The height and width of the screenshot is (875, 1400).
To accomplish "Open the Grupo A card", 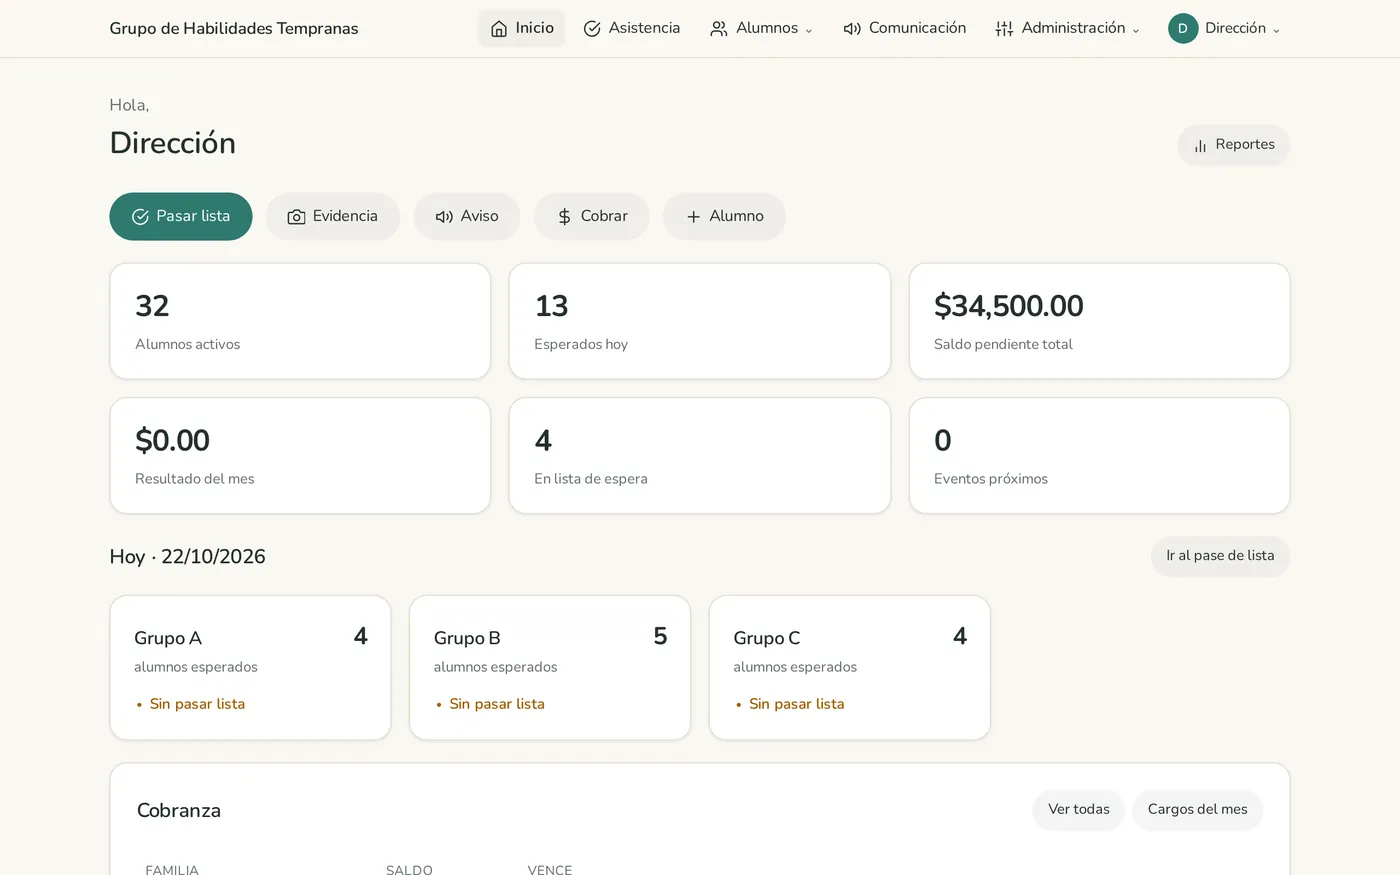I will (x=250, y=668).
